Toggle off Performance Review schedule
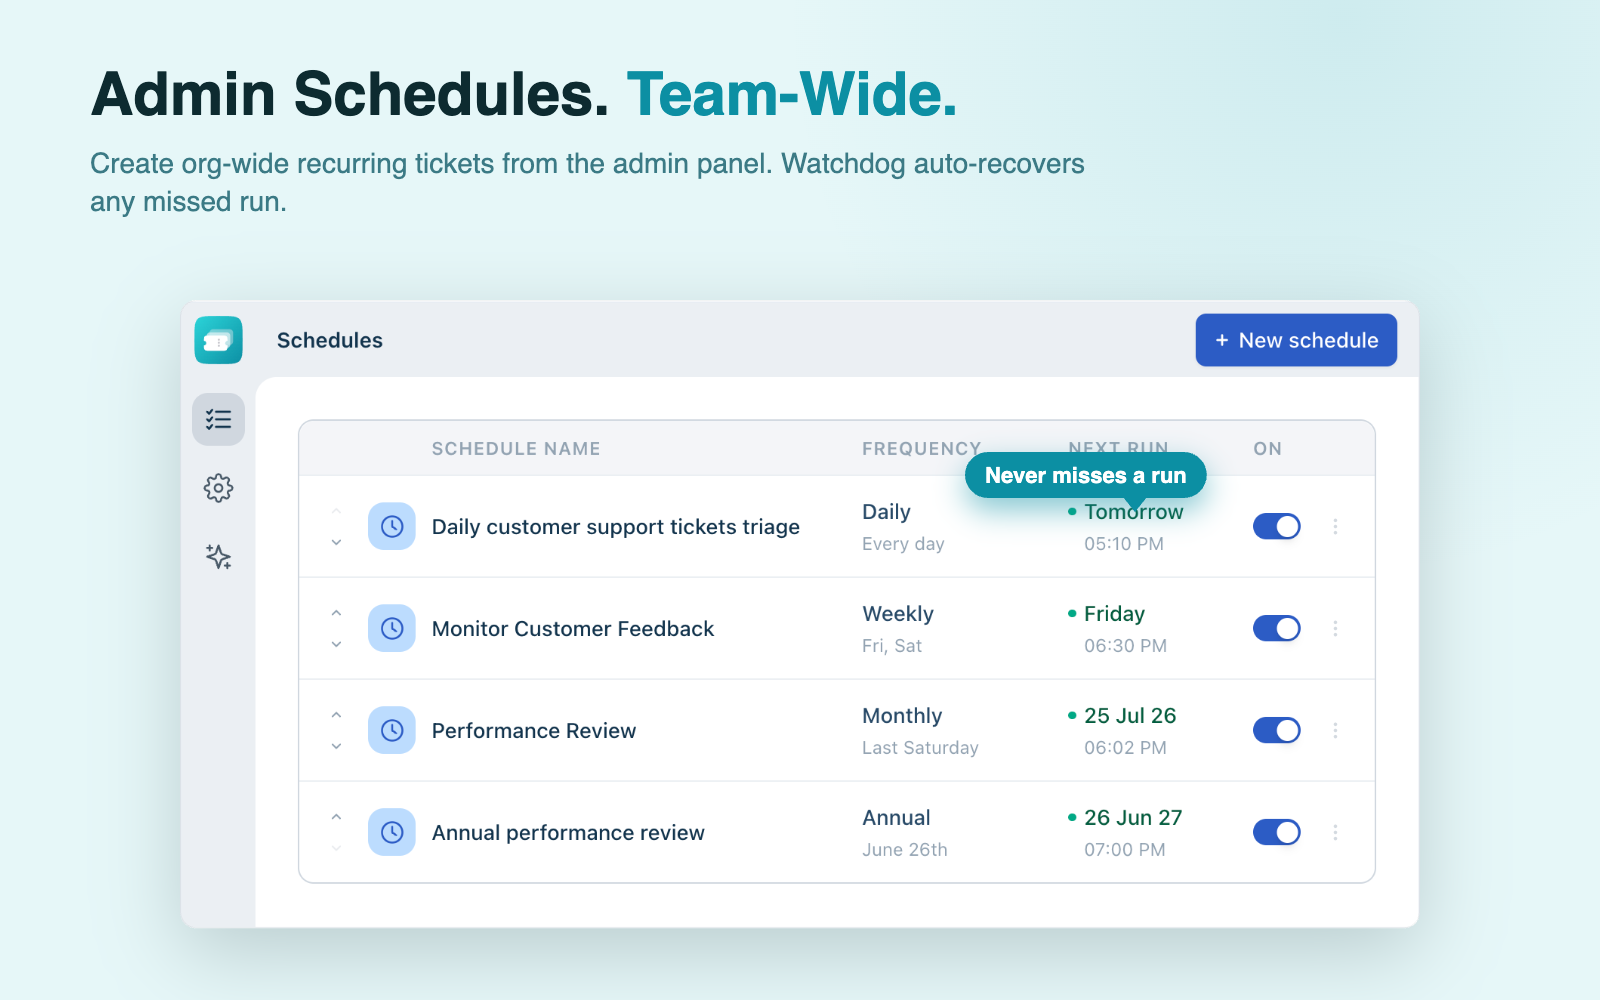Image resolution: width=1600 pixels, height=1000 pixels. coord(1277,730)
